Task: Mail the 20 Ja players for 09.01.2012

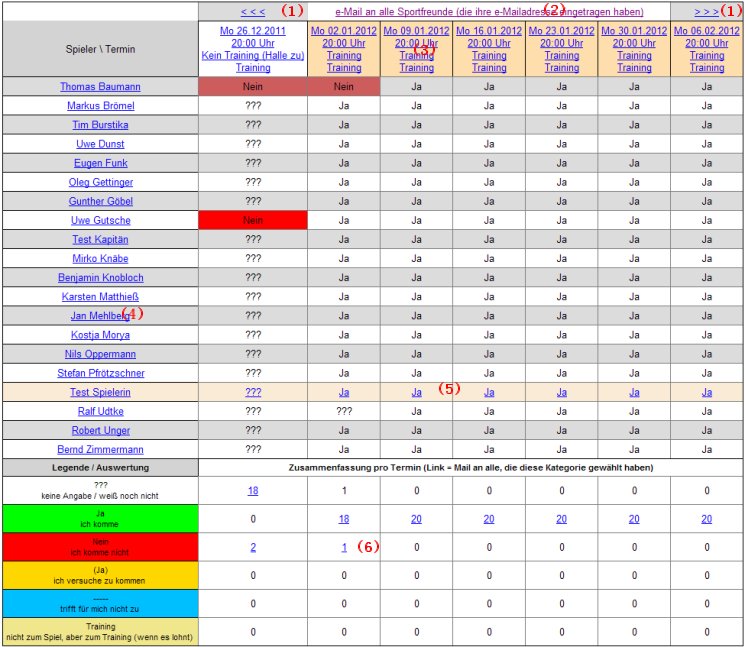Action: point(417,519)
